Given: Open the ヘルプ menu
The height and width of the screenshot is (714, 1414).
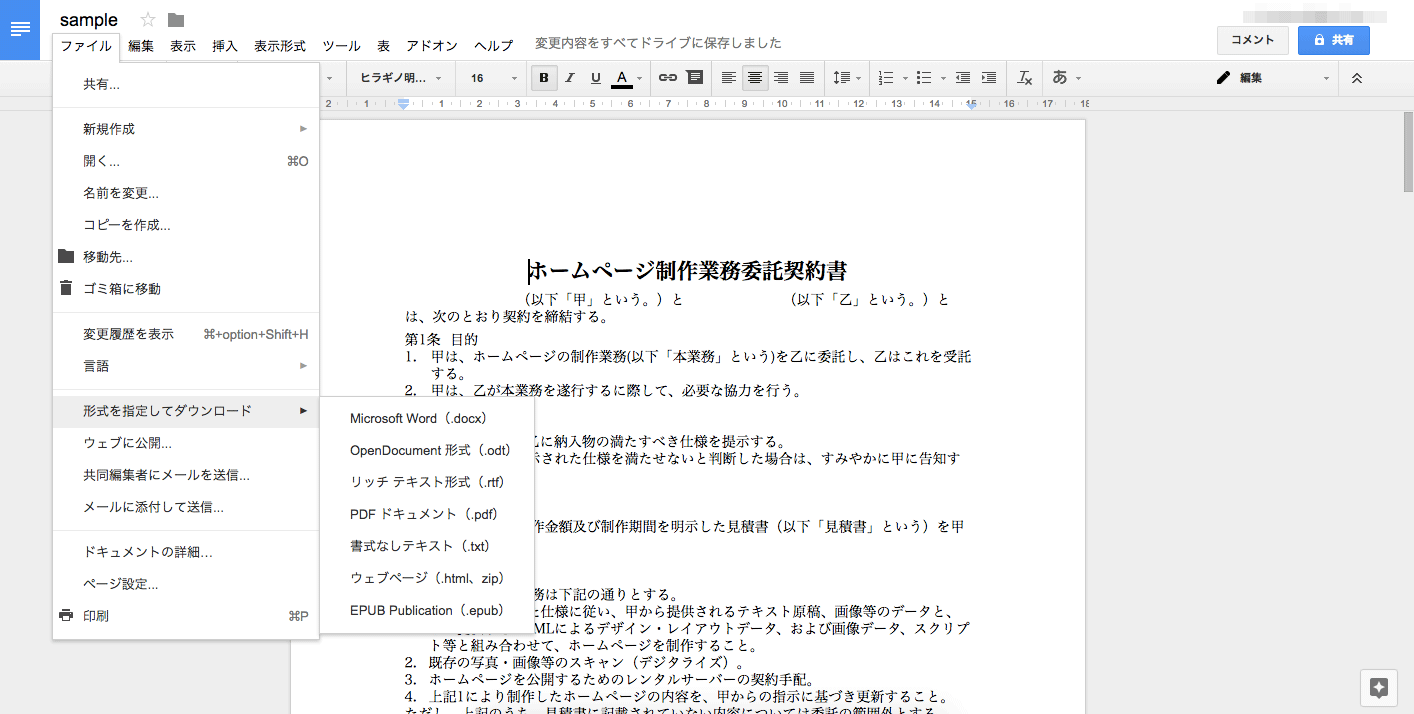Looking at the screenshot, I should pyautogui.click(x=494, y=46).
